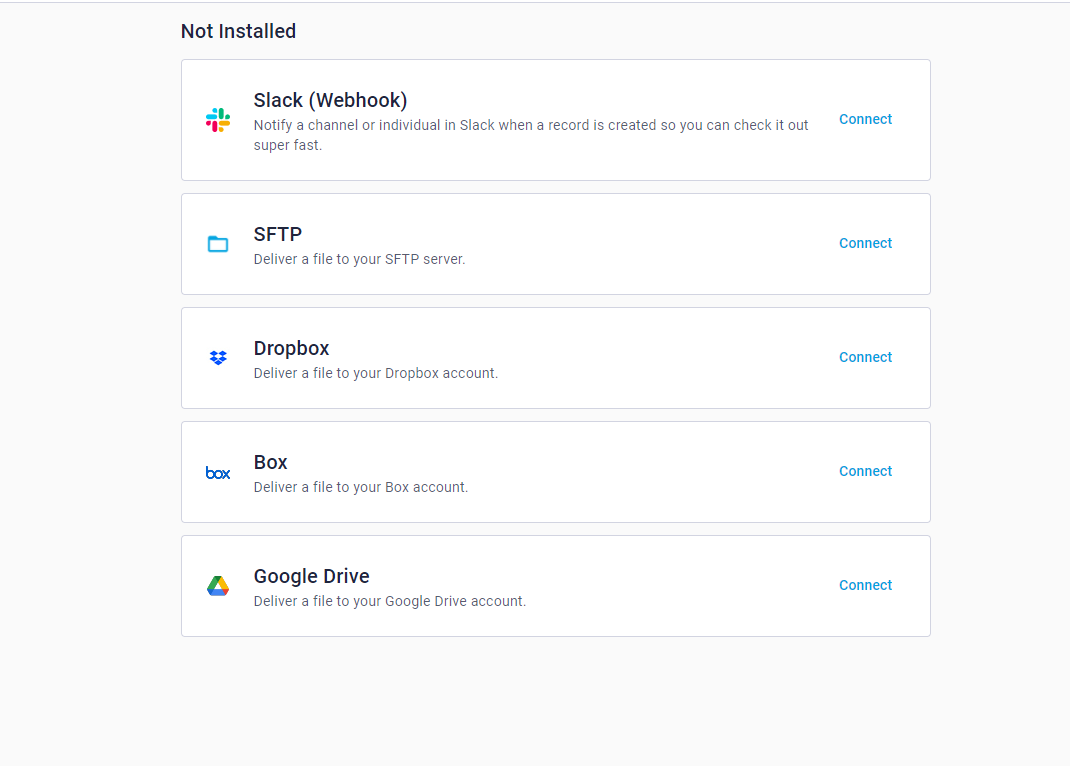Select the Dropbox title text

click(x=291, y=348)
